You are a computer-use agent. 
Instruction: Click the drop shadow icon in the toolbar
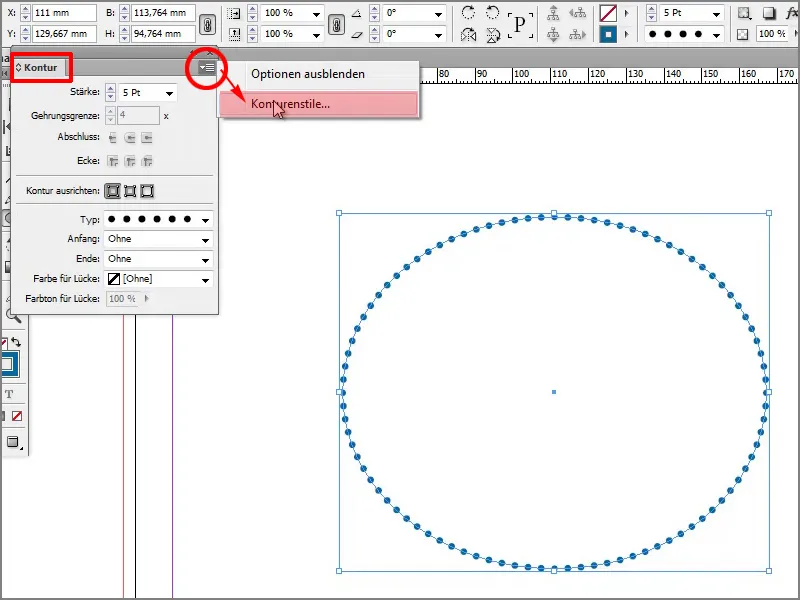pos(769,13)
